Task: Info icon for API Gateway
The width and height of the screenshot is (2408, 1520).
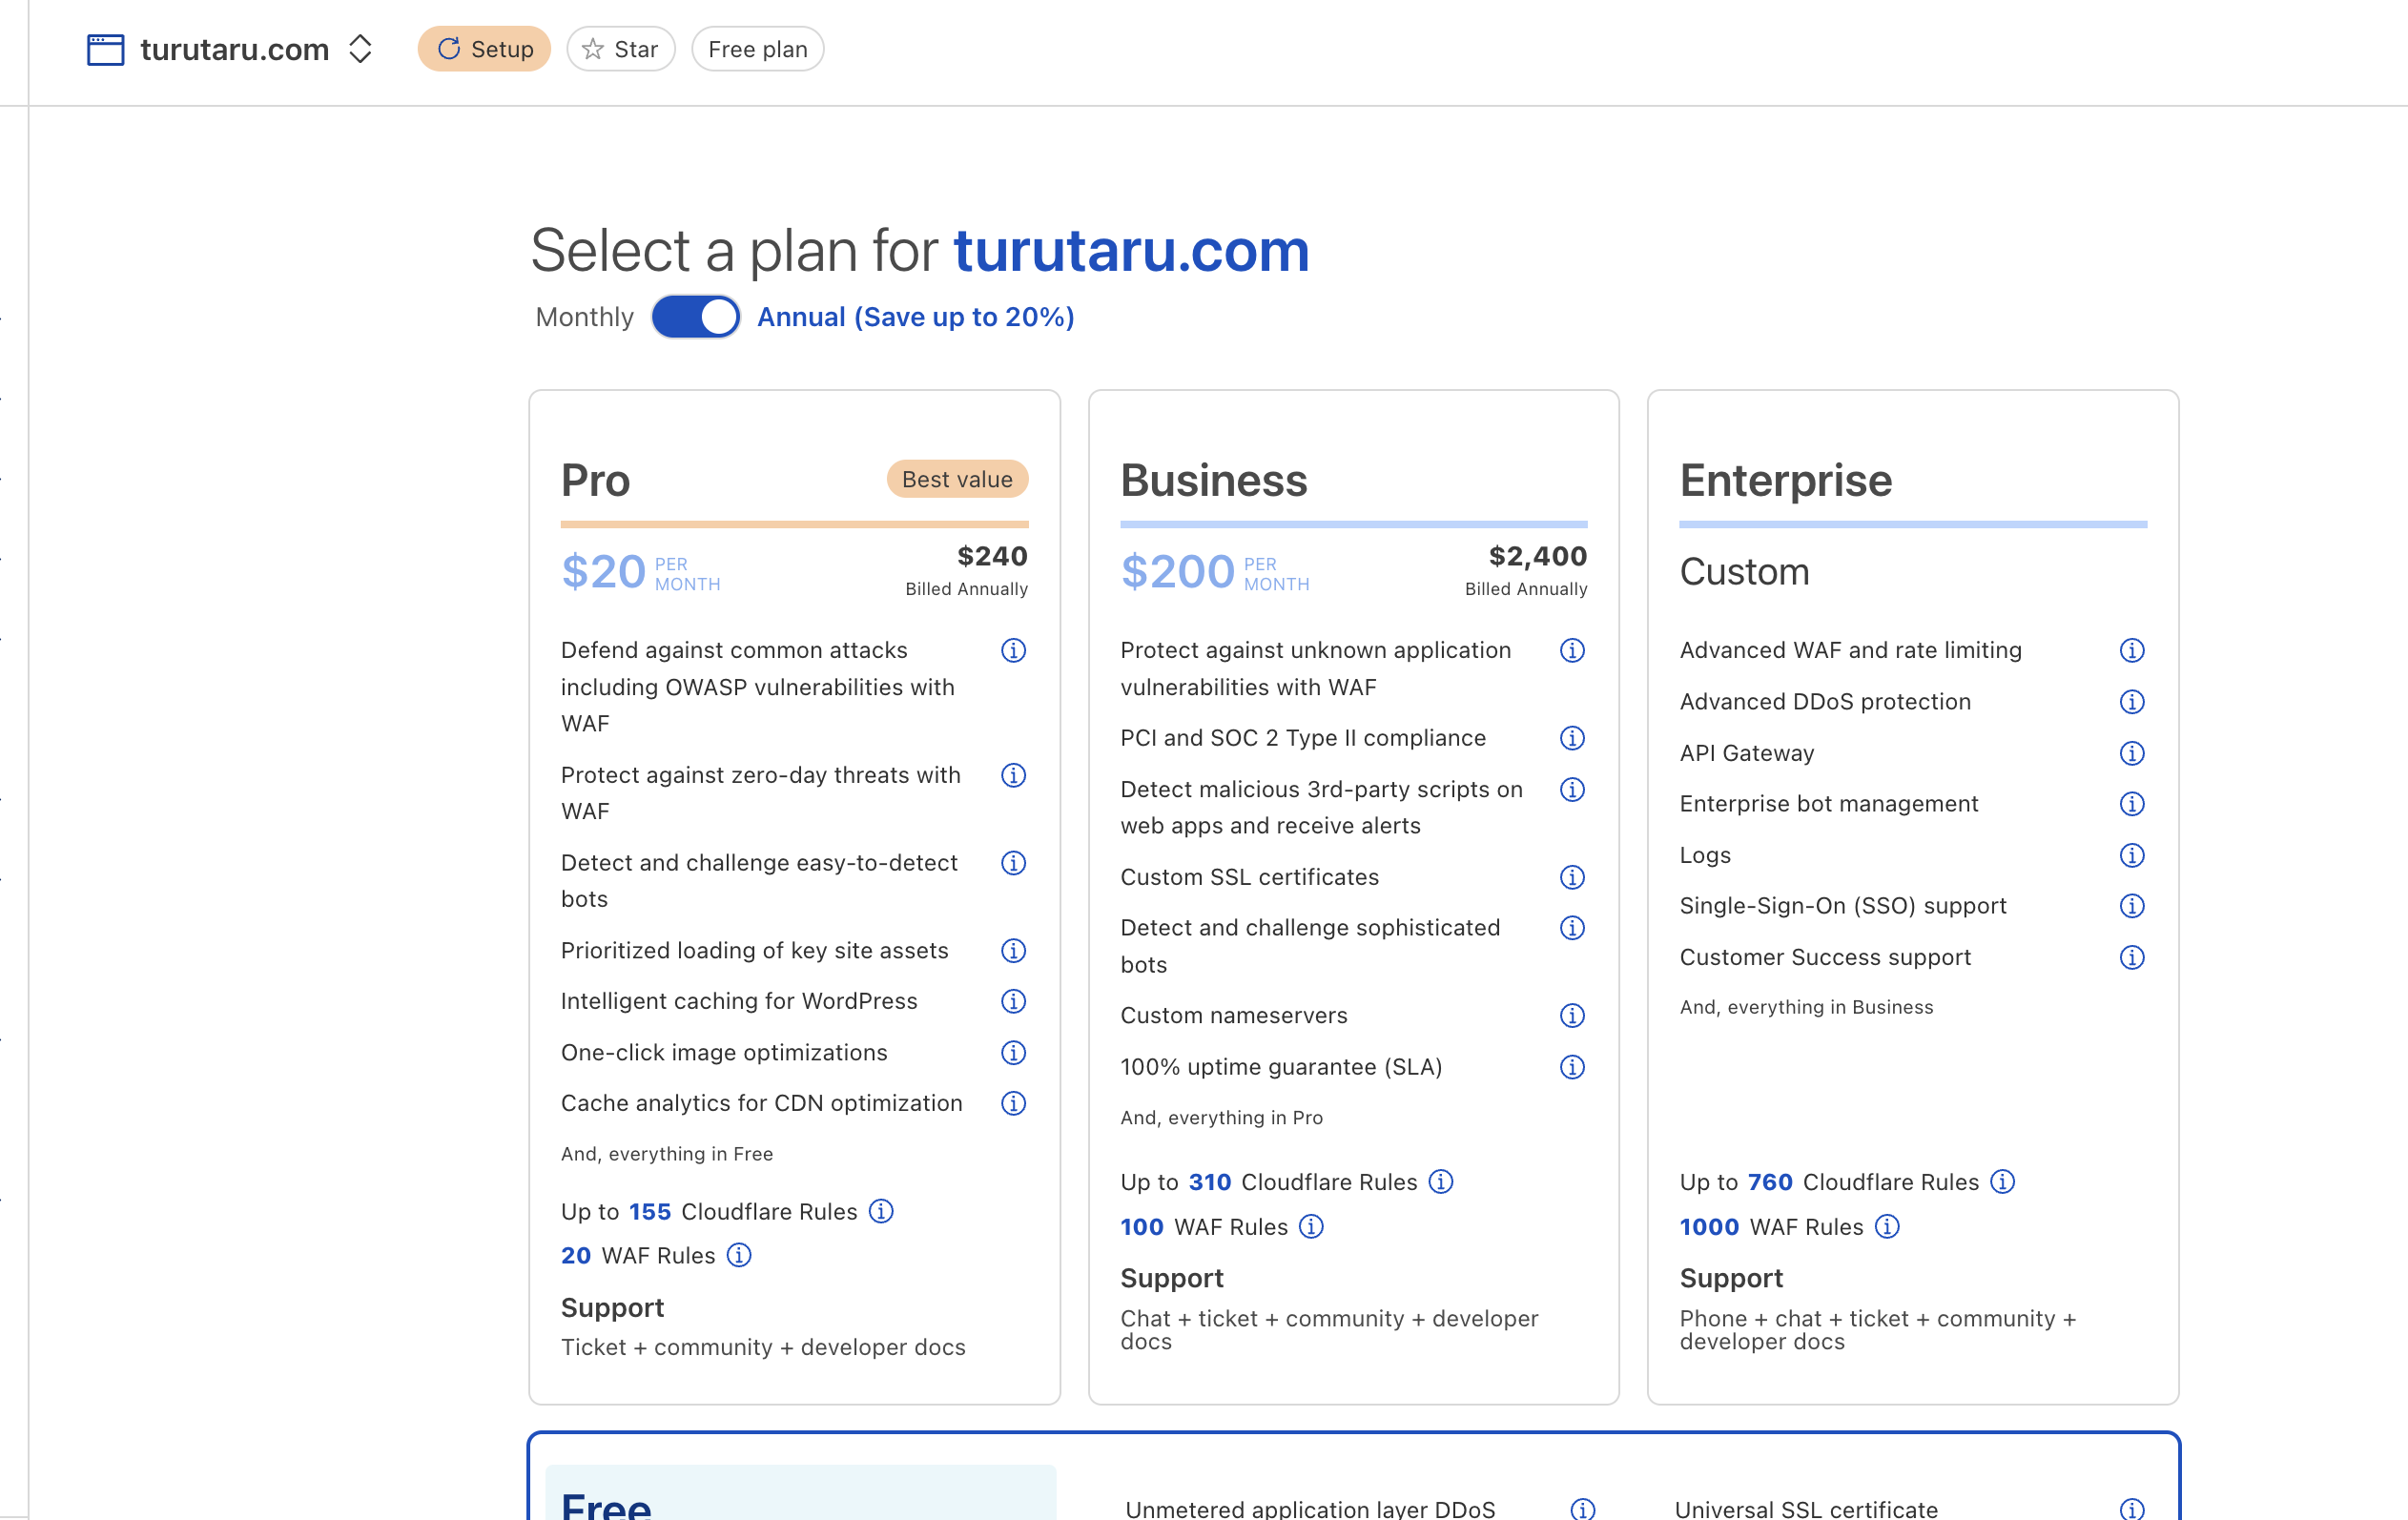Action: click(x=2132, y=754)
